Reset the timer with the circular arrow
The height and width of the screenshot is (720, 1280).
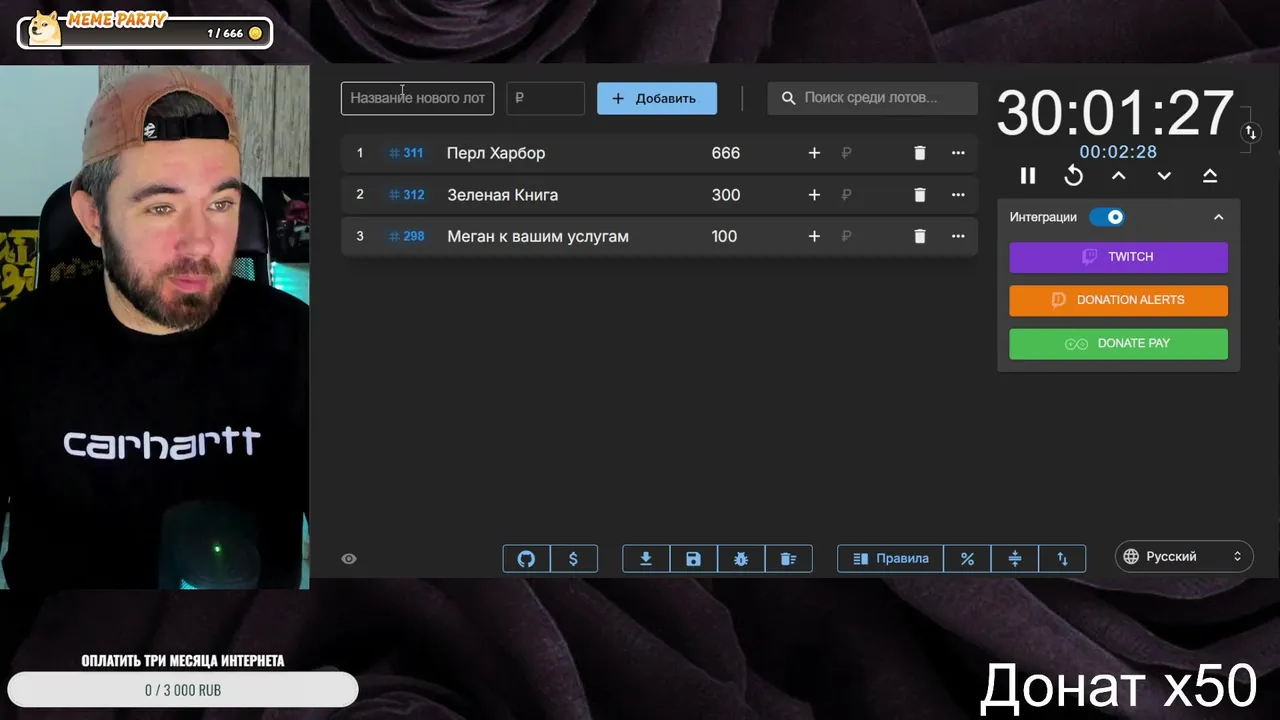[1074, 176]
